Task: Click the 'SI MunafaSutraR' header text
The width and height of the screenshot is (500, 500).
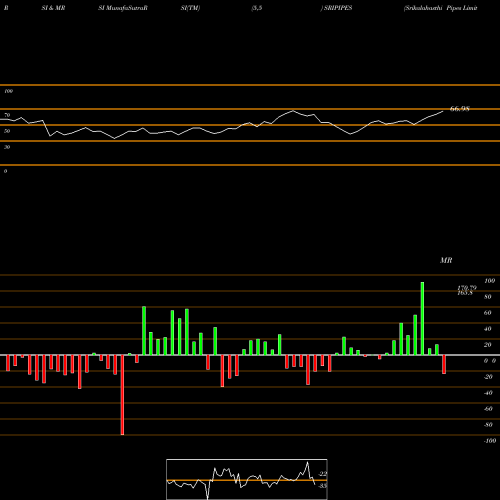Action: pos(123,8)
